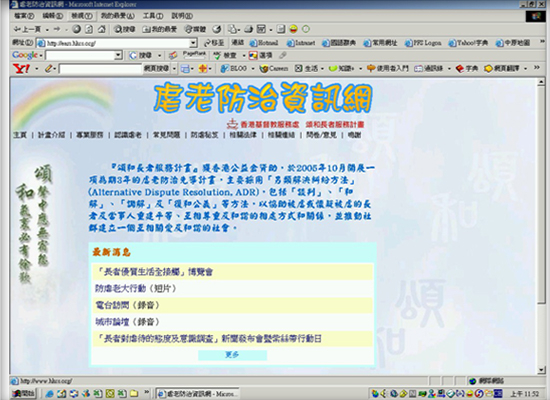Screen dimensions: 550x400
Task: Click the page vertical scrollbar down arrow
Action: click(x=541, y=369)
